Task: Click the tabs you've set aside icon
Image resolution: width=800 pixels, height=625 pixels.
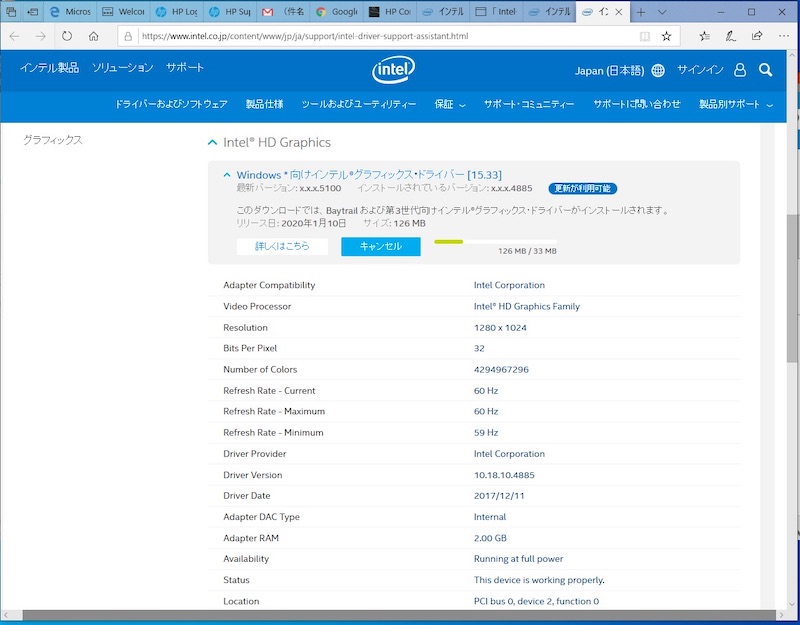Action: click(x=11, y=12)
